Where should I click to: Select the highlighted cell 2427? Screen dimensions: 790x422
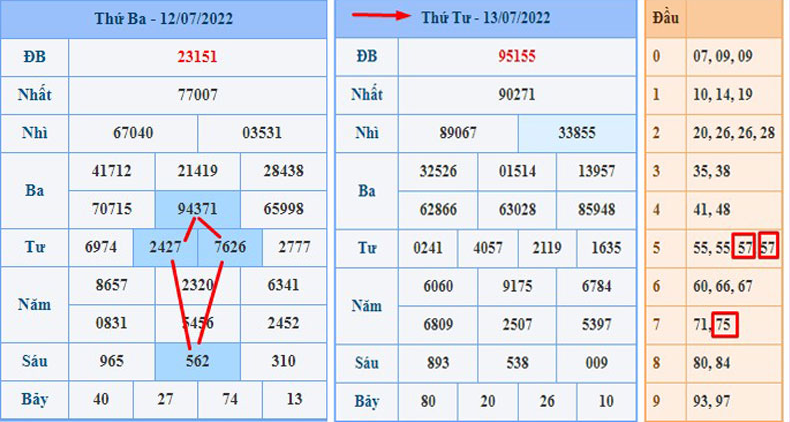pyautogui.click(x=165, y=247)
